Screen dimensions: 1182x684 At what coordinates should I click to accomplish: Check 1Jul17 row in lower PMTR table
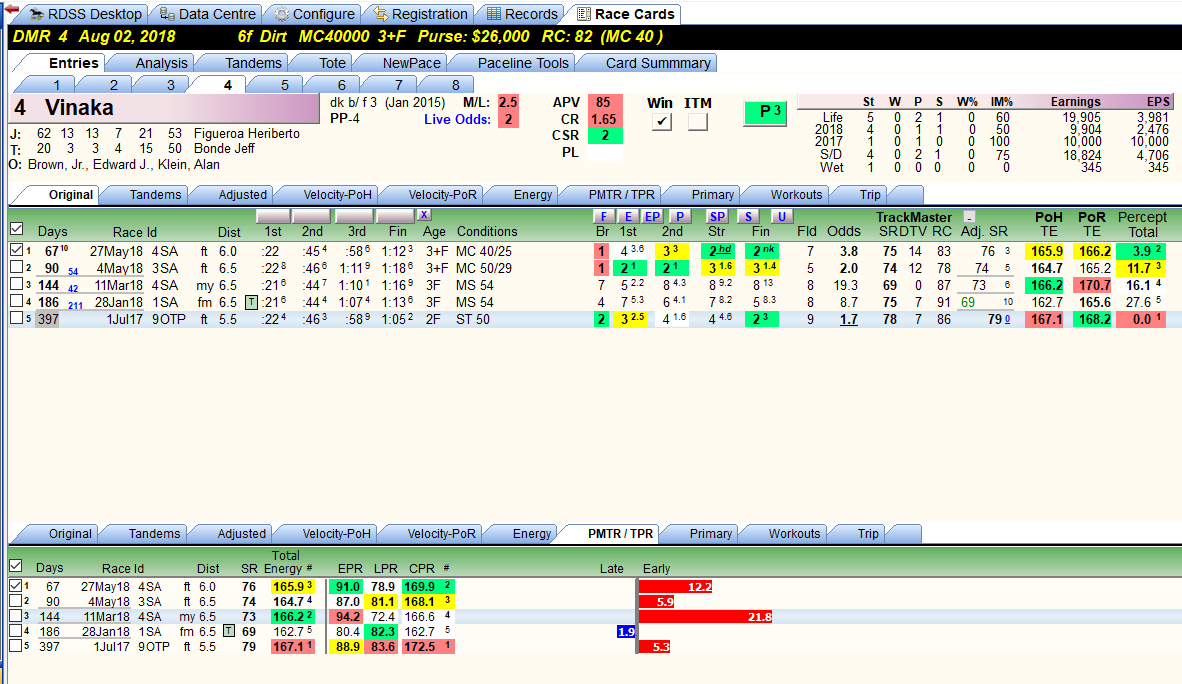tap(16, 646)
